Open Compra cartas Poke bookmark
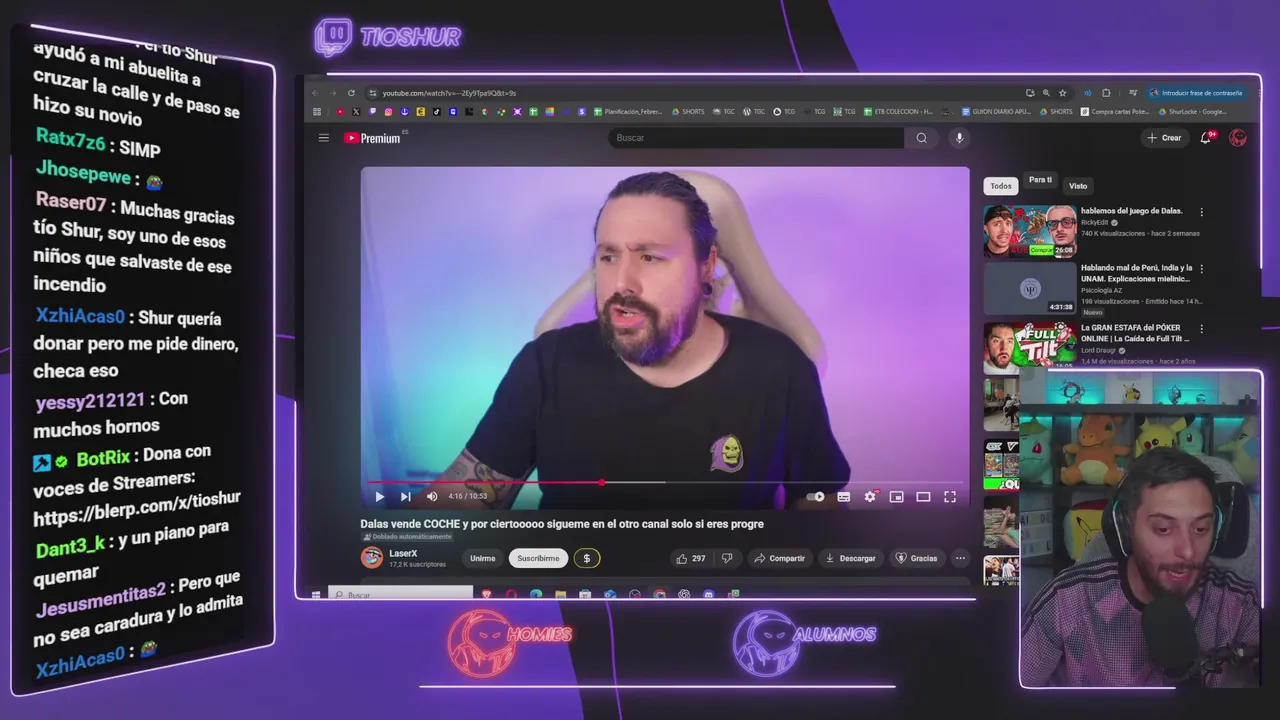 click(x=1115, y=112)
